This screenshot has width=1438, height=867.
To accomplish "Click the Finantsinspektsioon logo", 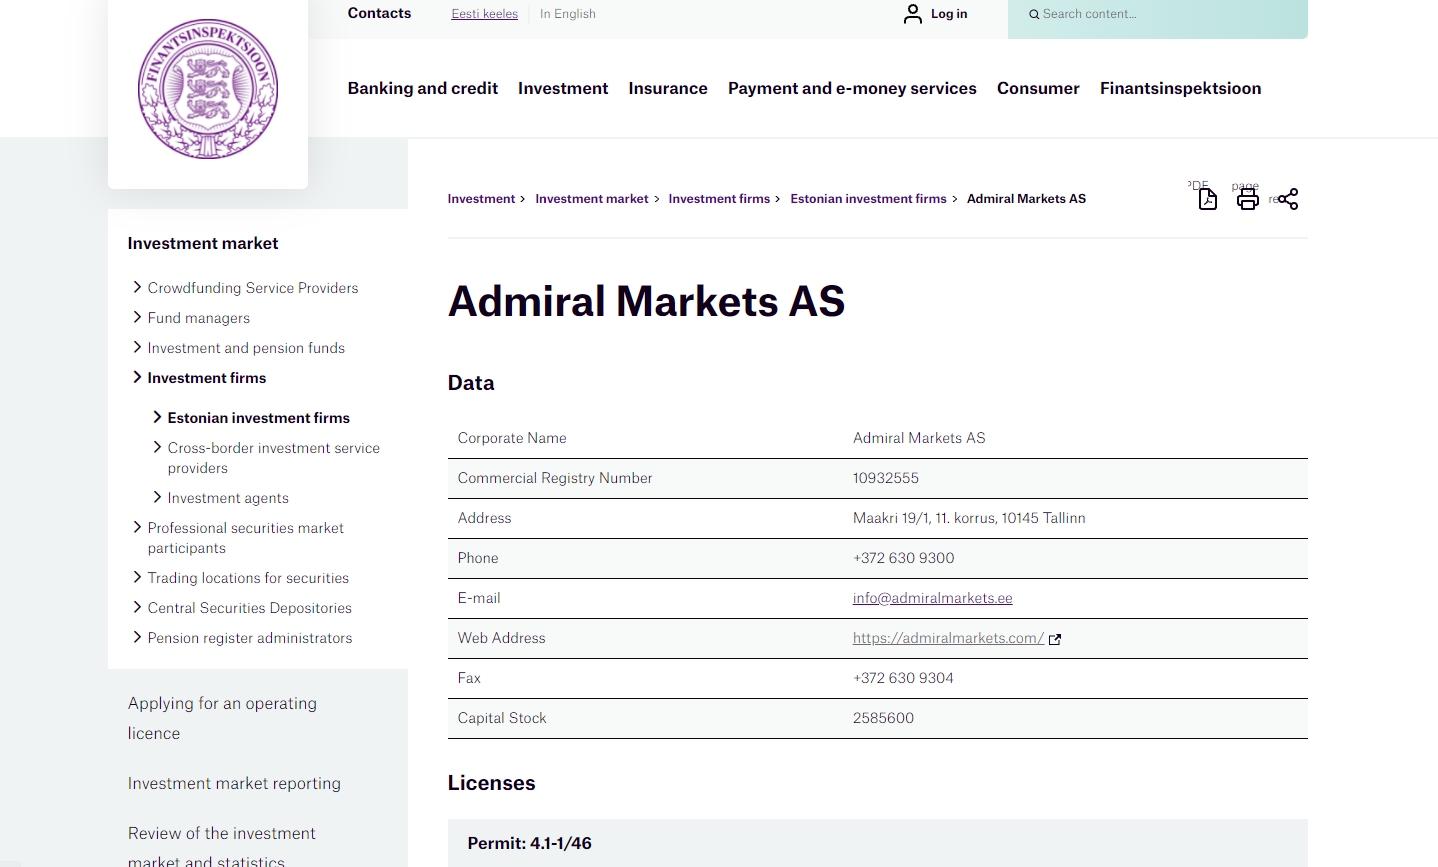I will pyautogui.click(x=208, y=89).
